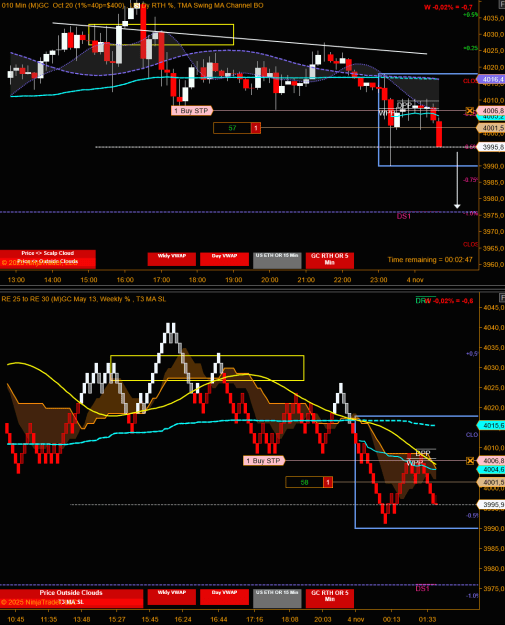The image size is (505, 625).
Task: Select the white down arrow drawing in top chart
Action: (x=457, y=180)
